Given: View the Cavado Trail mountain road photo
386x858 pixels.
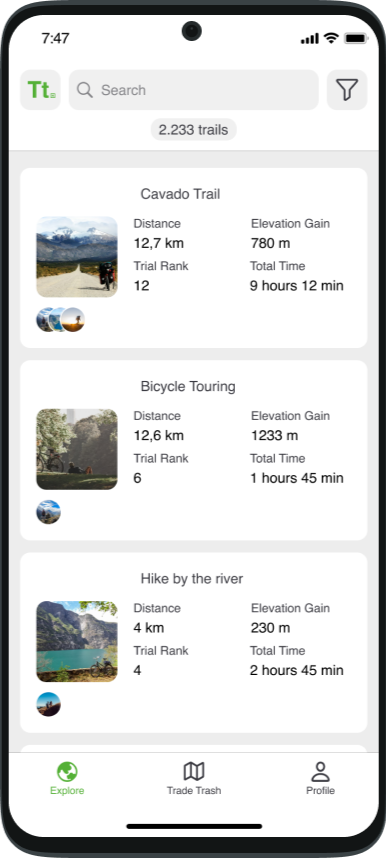Looking at the screenshot, I should coord(77,257).
